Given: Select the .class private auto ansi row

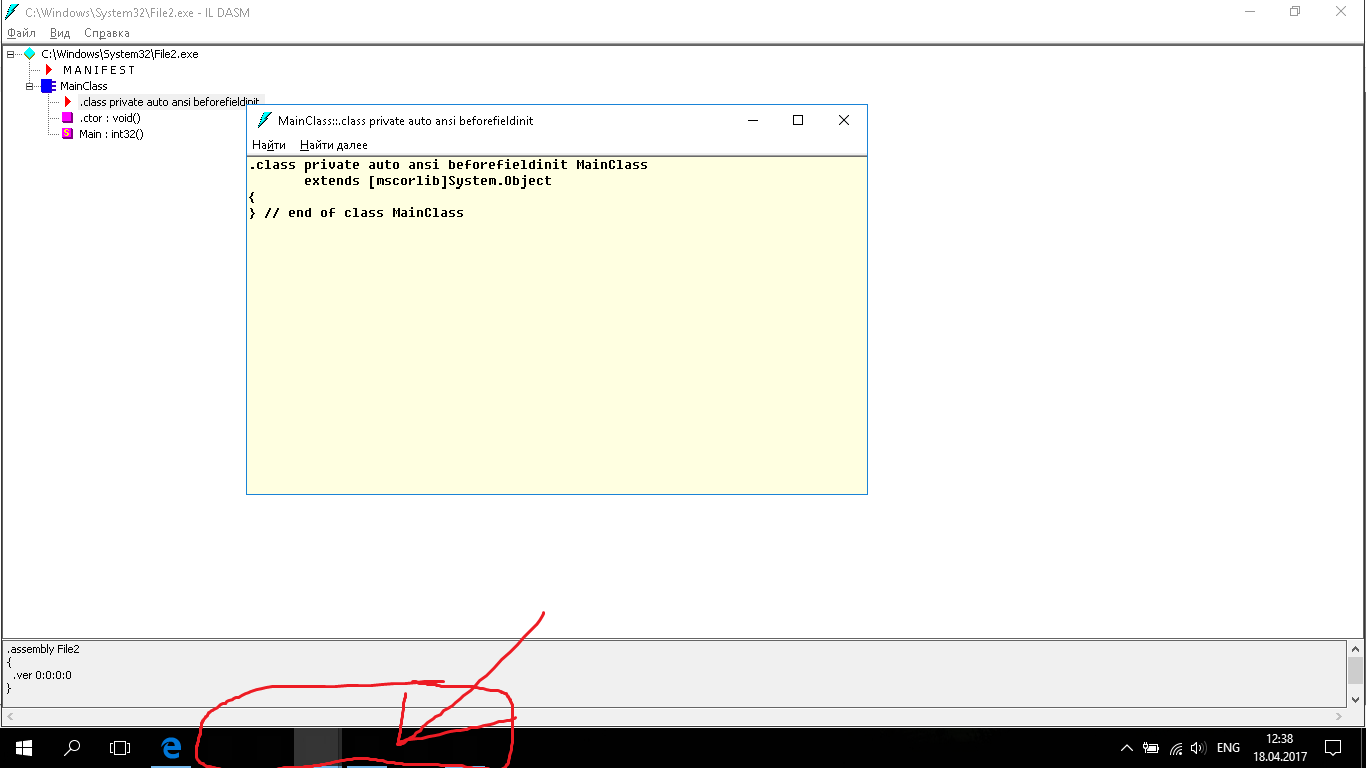Looking at the screenshot, I should click(x=170, y=102).
